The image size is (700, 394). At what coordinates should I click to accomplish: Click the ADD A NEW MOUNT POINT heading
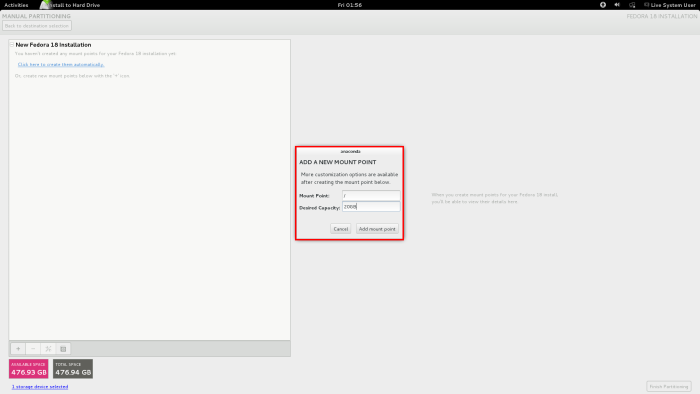click(338, 162)
